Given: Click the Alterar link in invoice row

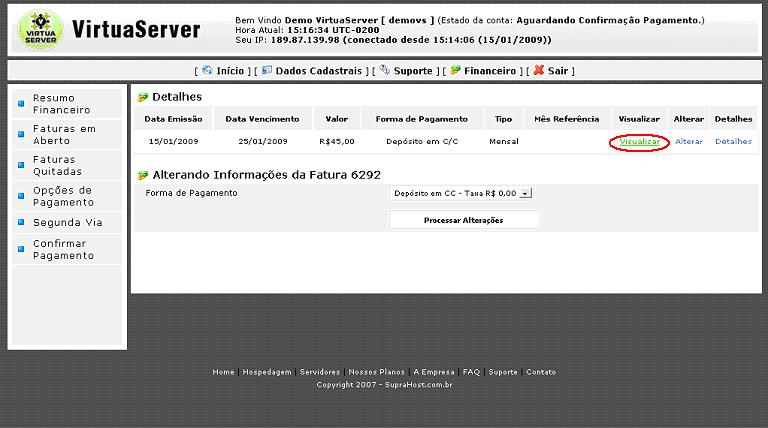Looking at the screenshot, I should 689,142.
